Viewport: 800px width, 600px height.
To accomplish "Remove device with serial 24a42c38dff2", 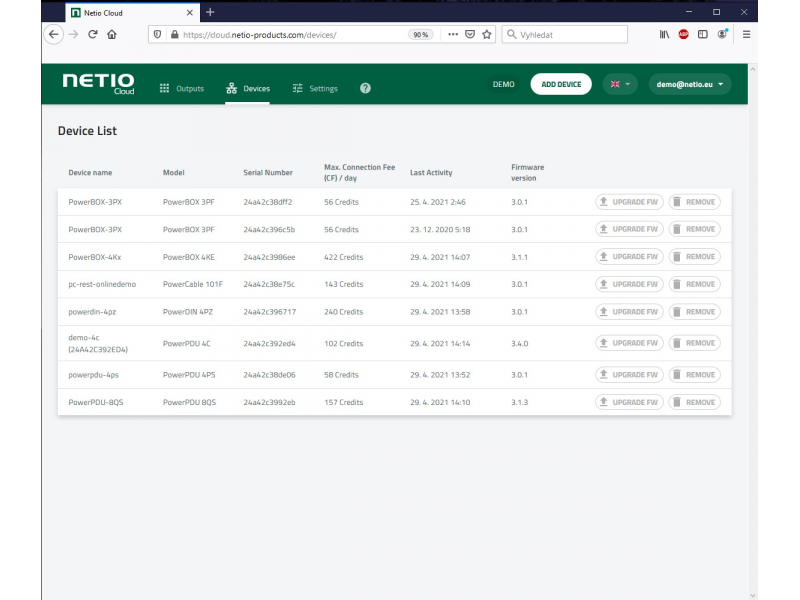I will [694, 202].
